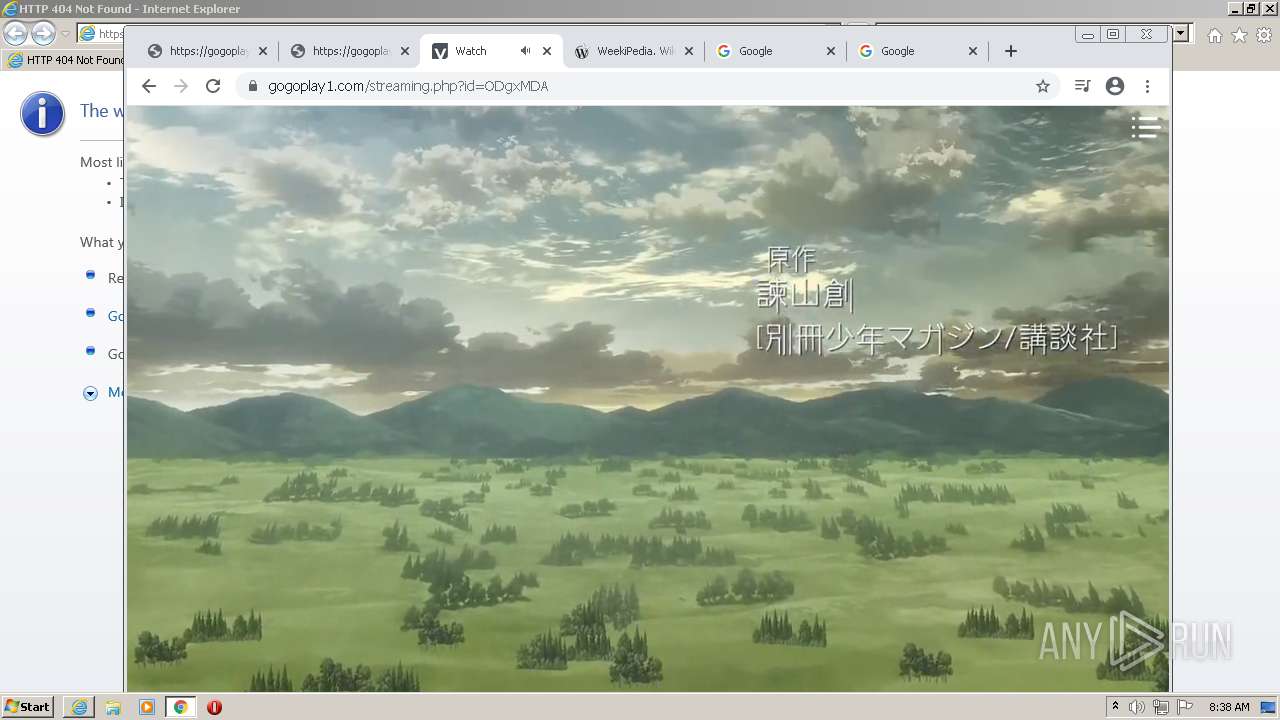Click Internet Explorer's forward button
This screenshot has width=1280, height=720.
tap(43, 34)
